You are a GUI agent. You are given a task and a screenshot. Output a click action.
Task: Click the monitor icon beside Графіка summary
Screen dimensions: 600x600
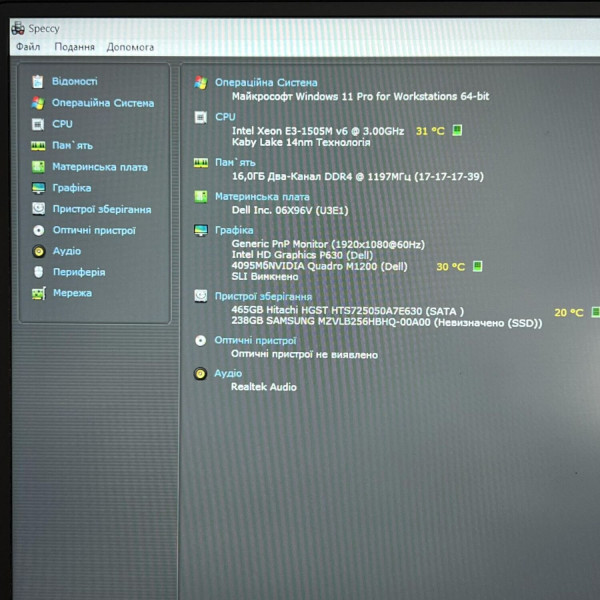point(201,230)
